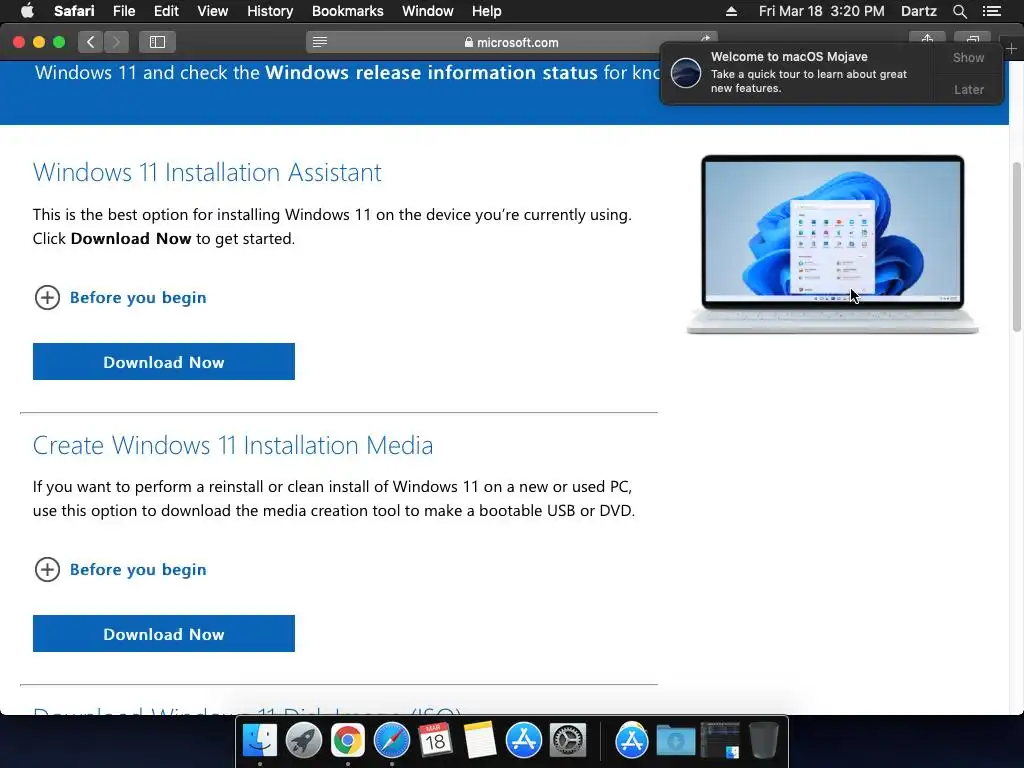Open a new Safari tab with plus

[x=1011, y=48]
